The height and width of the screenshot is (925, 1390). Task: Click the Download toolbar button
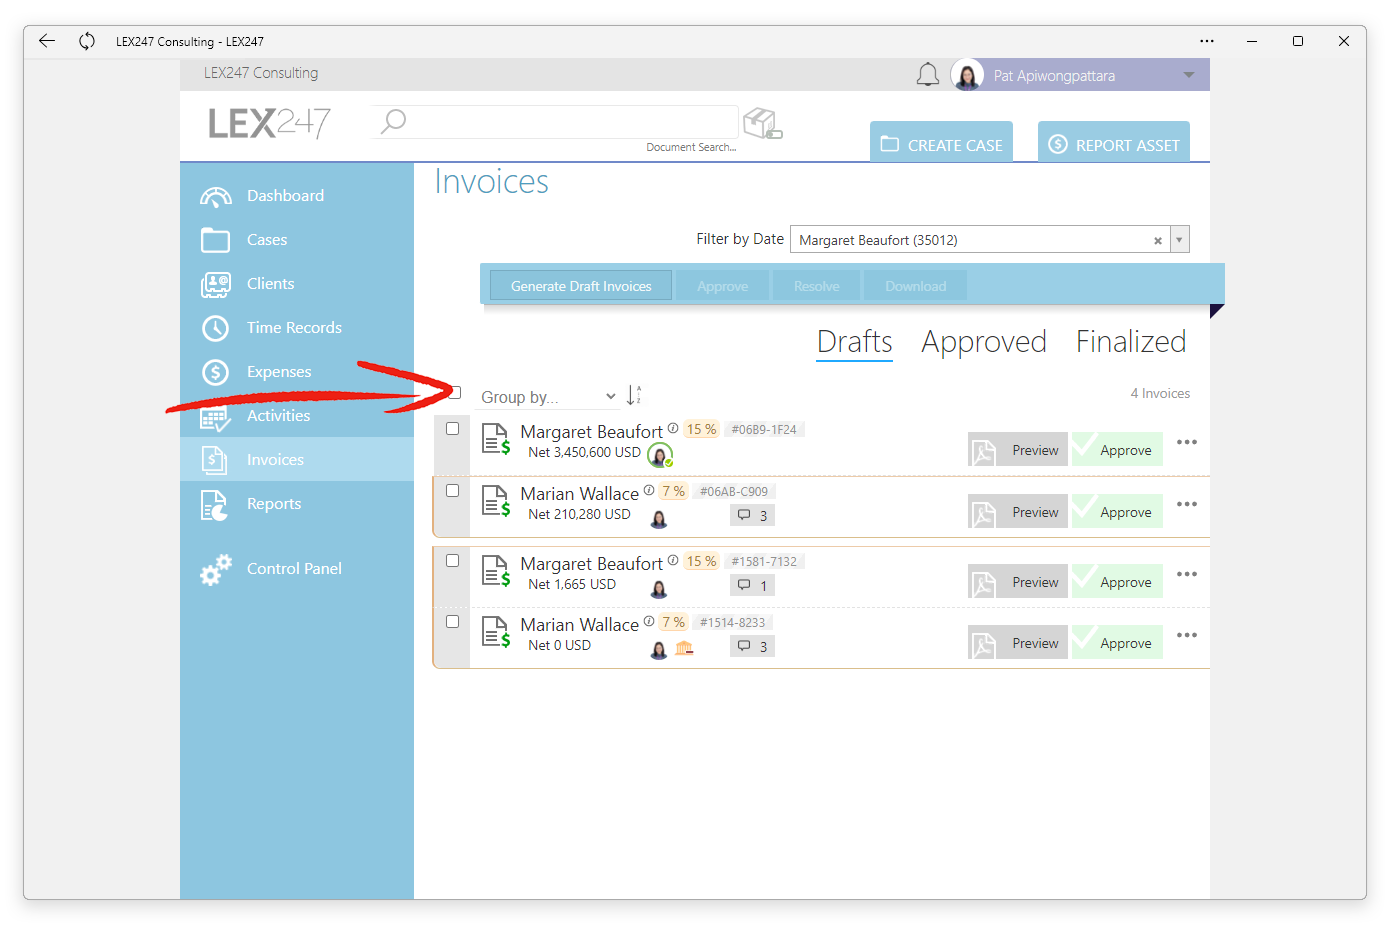click(x=915, y=286)
